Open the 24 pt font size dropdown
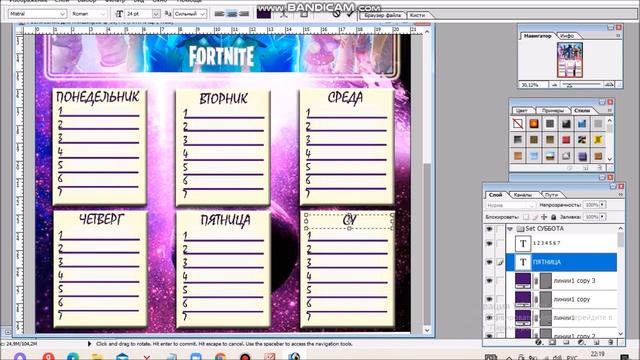Image resolution: width=640 pixels, height=360 pixels. click(x=156, y=14)
